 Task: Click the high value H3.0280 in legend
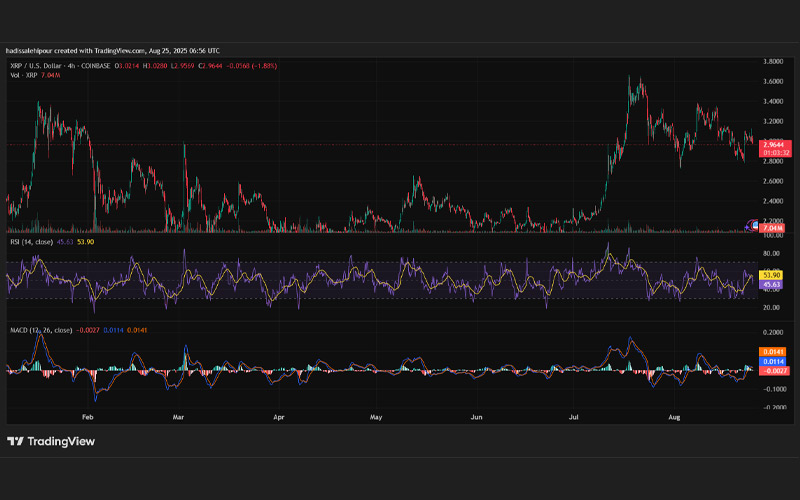point(155,66)
